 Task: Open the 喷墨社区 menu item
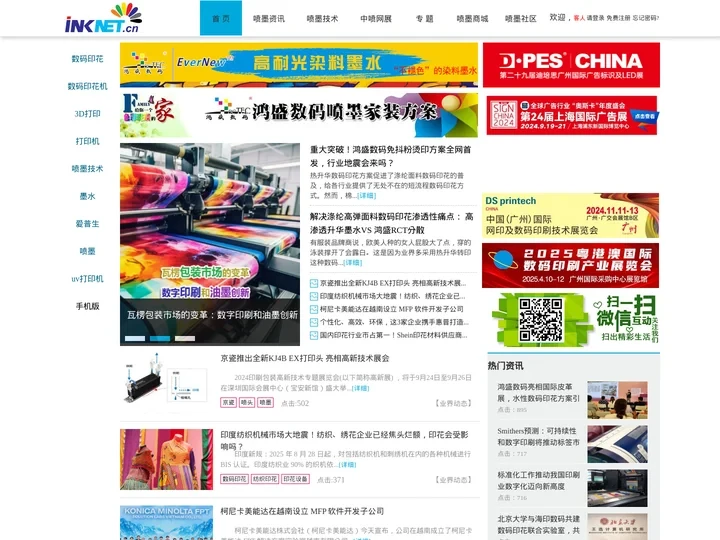521,19
